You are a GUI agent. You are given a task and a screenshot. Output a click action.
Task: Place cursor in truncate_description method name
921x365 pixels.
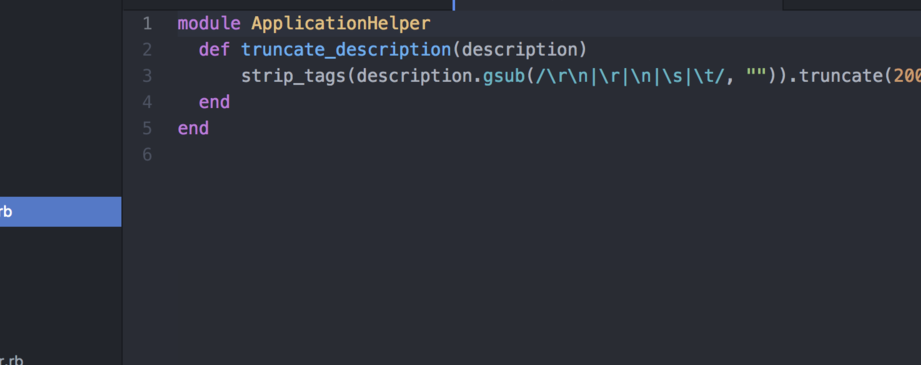point(346,50)
